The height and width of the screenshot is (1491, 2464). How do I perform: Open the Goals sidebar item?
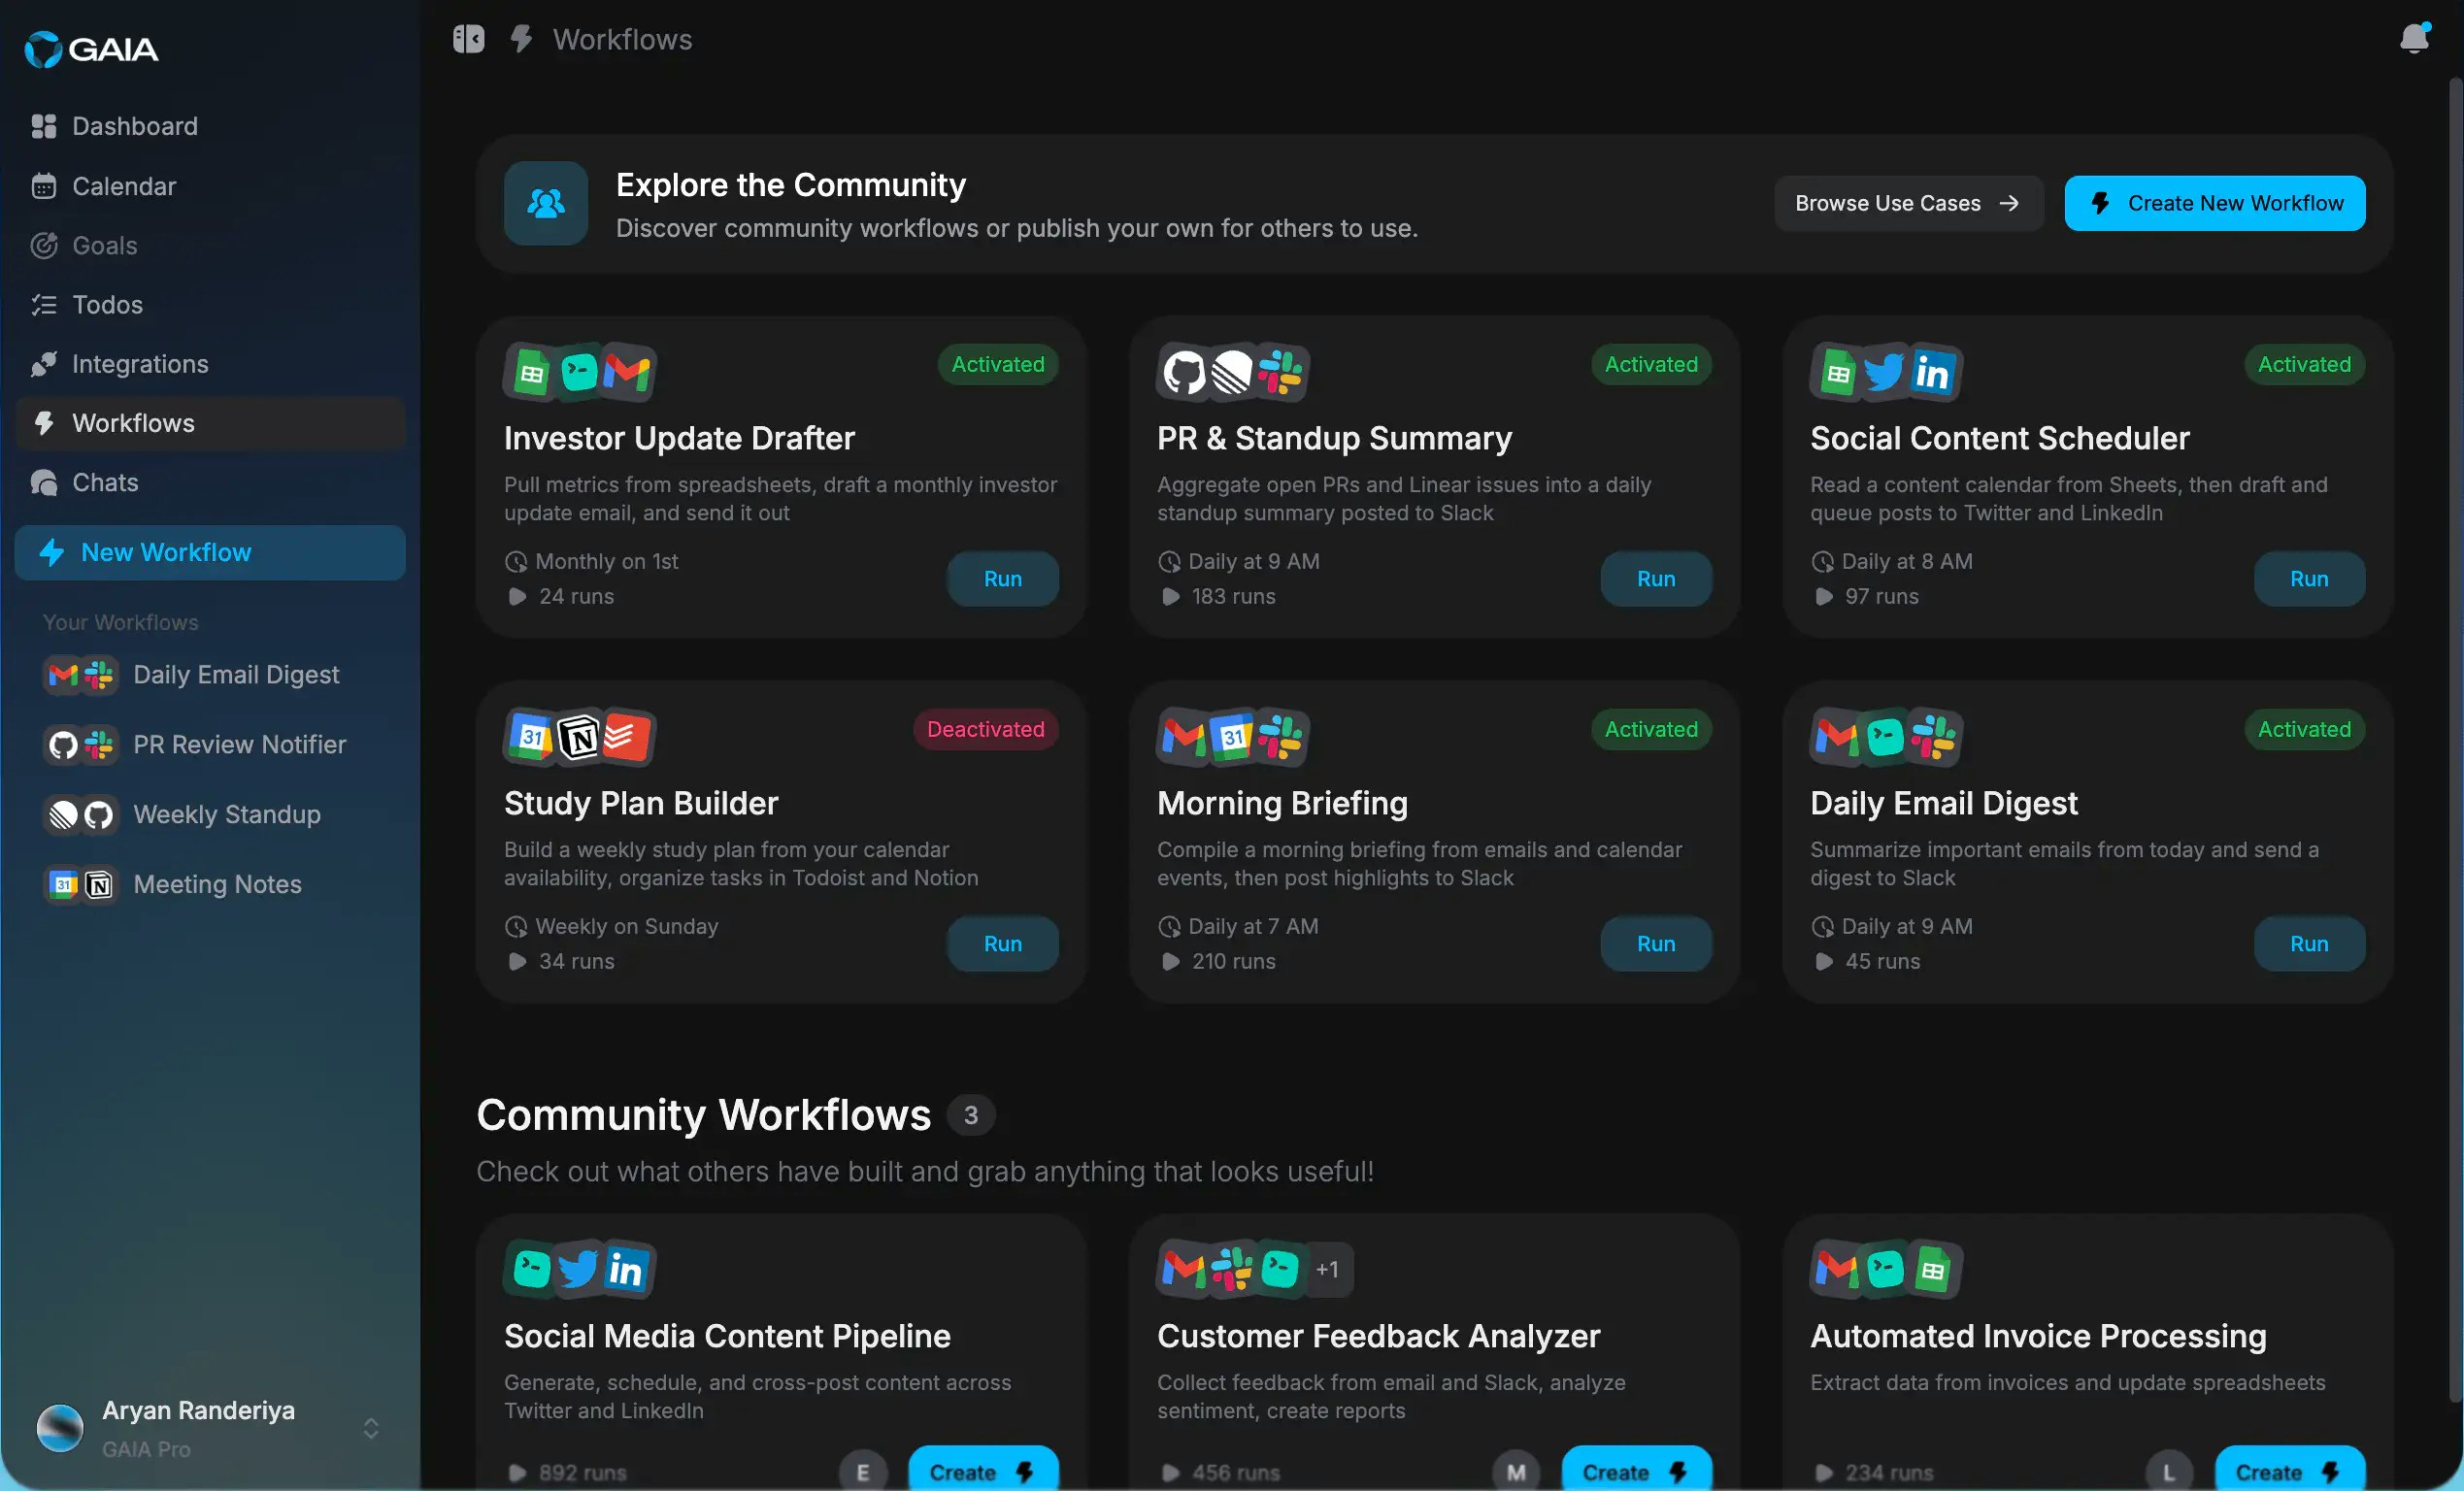pyautogui.click(x=104, y=245)
